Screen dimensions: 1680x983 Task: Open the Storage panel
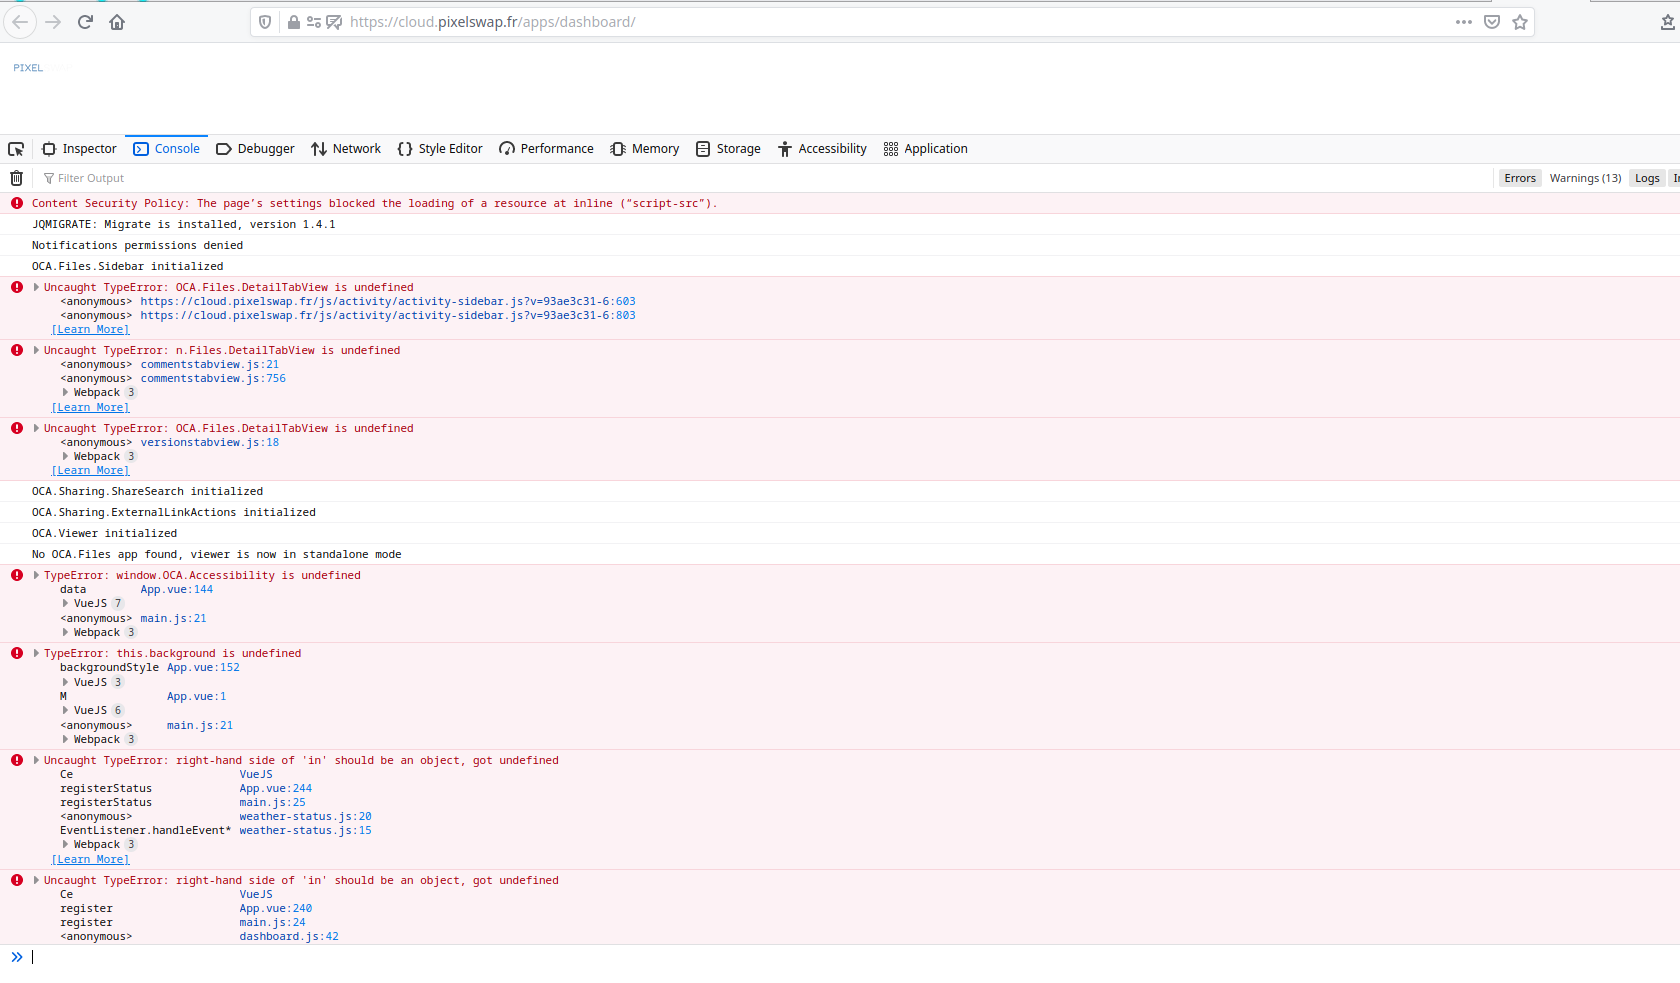pyautogui.click(x=728, y=149)
